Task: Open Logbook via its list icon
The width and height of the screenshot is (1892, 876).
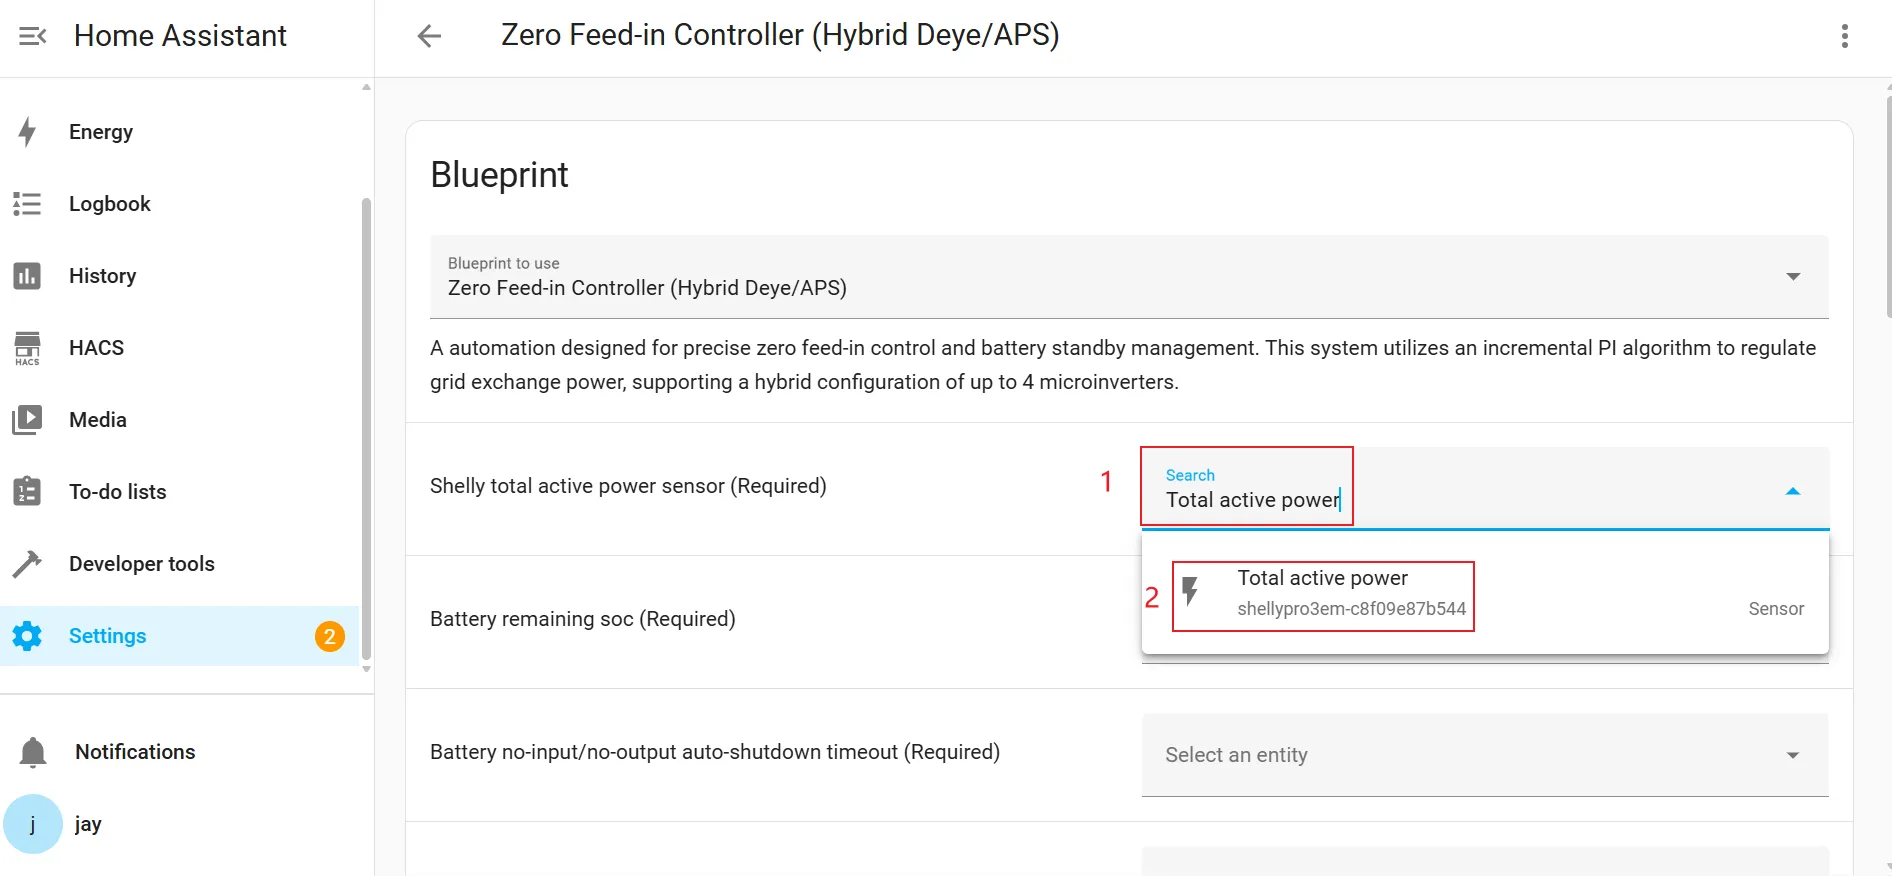Action: [27, 204]
